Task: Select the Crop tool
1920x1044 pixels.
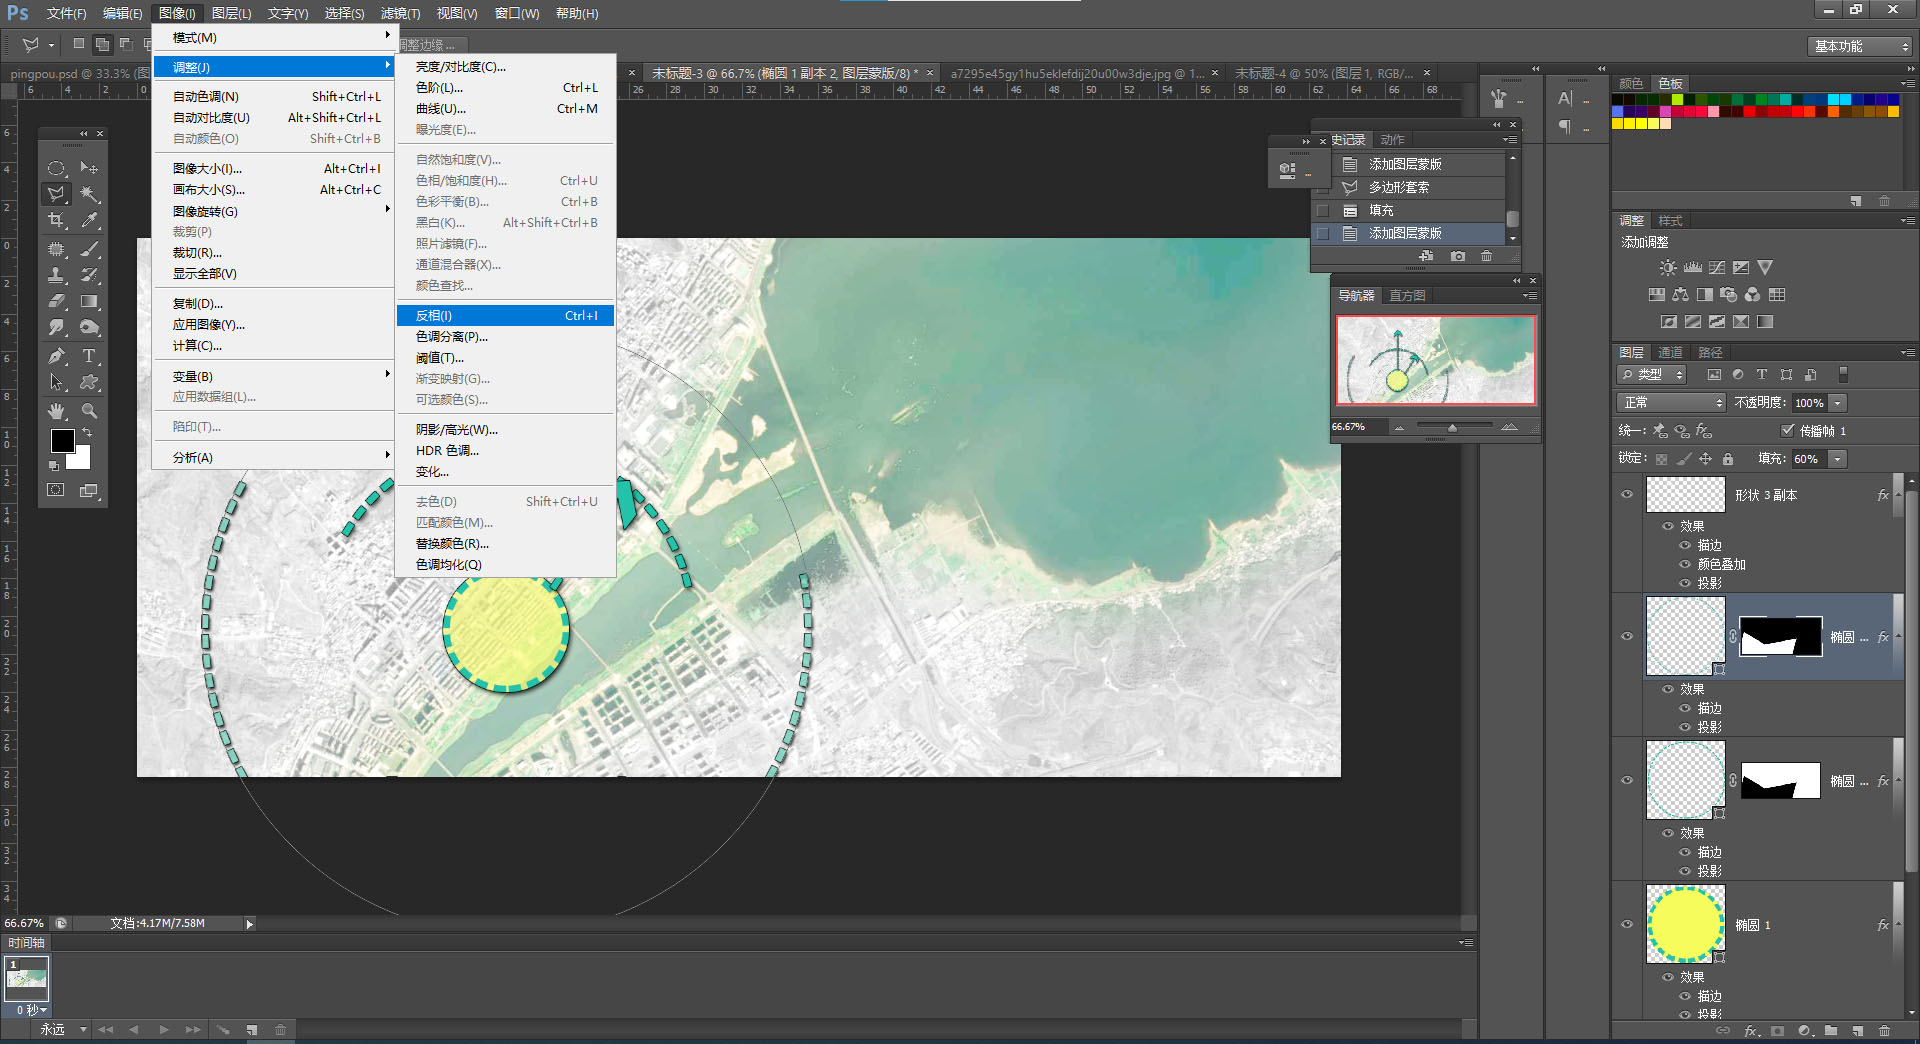Action: [x=56, y=221]
